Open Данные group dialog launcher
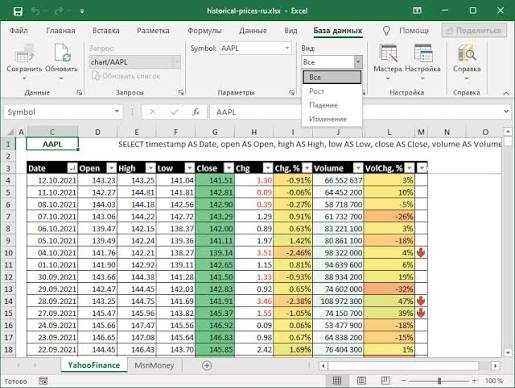 (79, 92)
